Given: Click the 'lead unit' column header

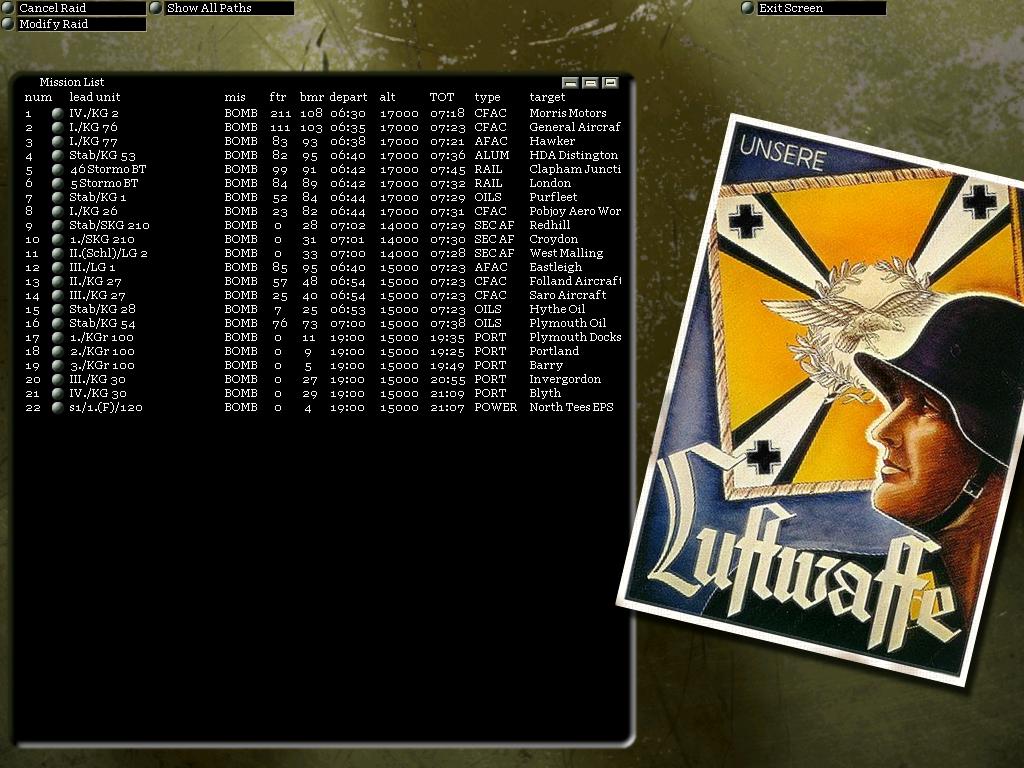Looking at the screenshot, I should 95,97.
